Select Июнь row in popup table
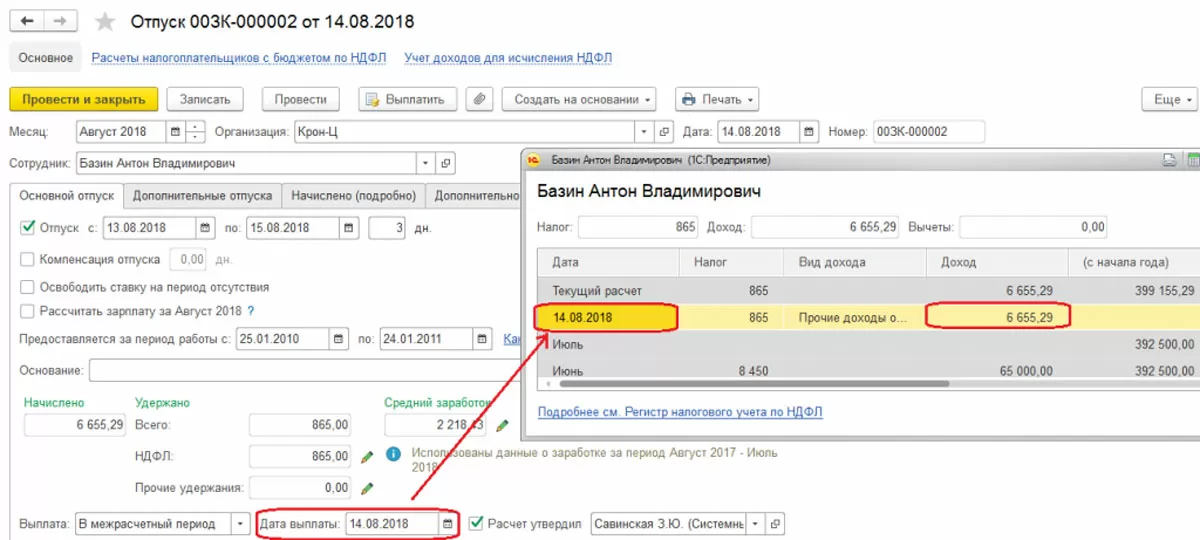The image size is (1200, 540). coord(868,370)
